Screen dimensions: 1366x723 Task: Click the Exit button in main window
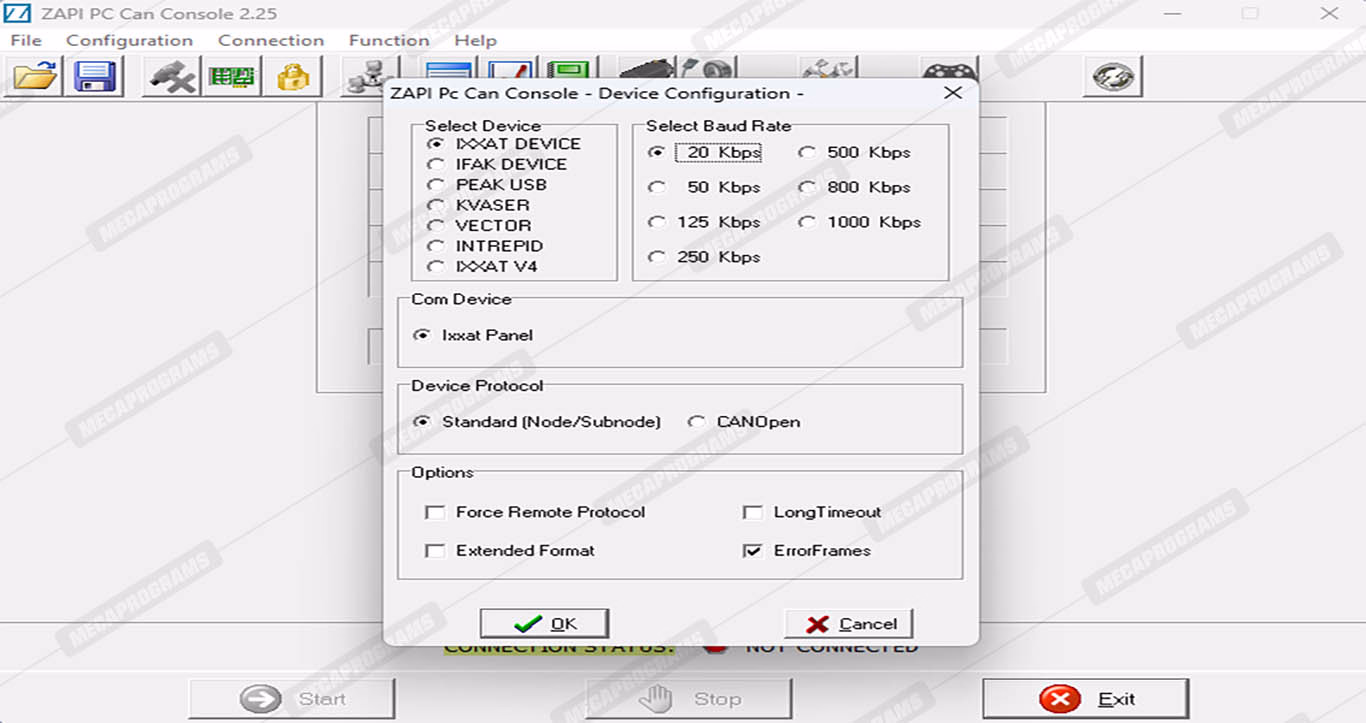pos(1086,699)
